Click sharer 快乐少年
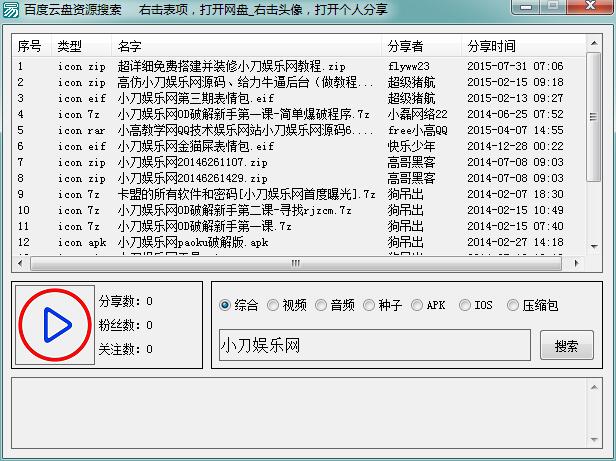The image size is (616, 461). coord(411,146)
